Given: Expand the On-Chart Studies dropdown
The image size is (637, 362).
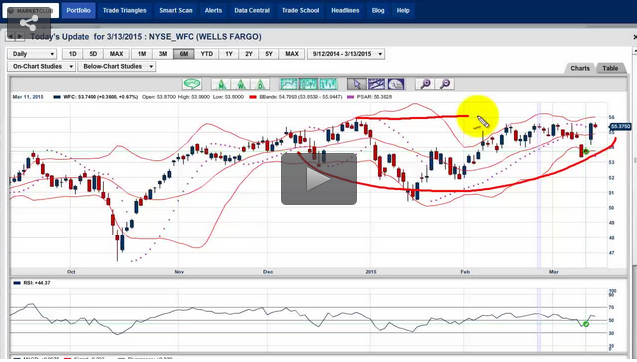Looking at the screenshot, I should pyautogui.click(x=41, y=67).
